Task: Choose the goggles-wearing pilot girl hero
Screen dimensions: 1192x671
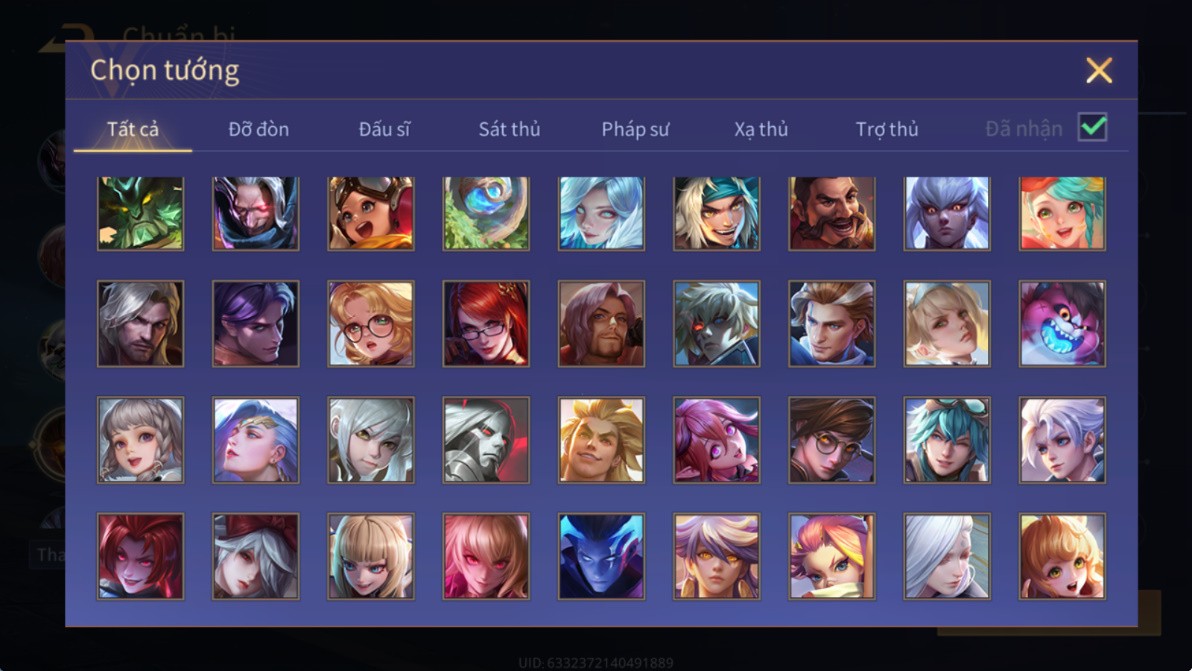Action: 371,214
